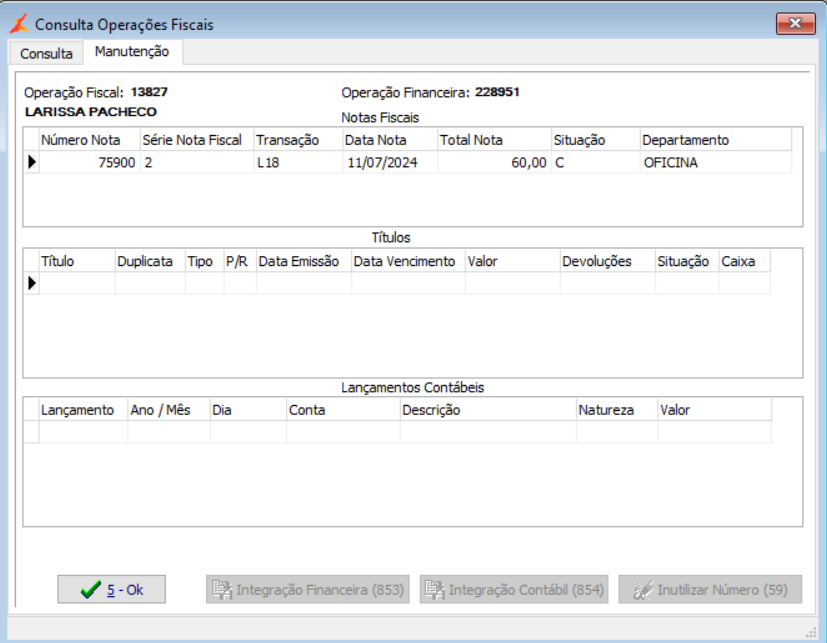The image size is (827, 643).
Task: Click the Data Emissão column header
Action: click(304, 261)
